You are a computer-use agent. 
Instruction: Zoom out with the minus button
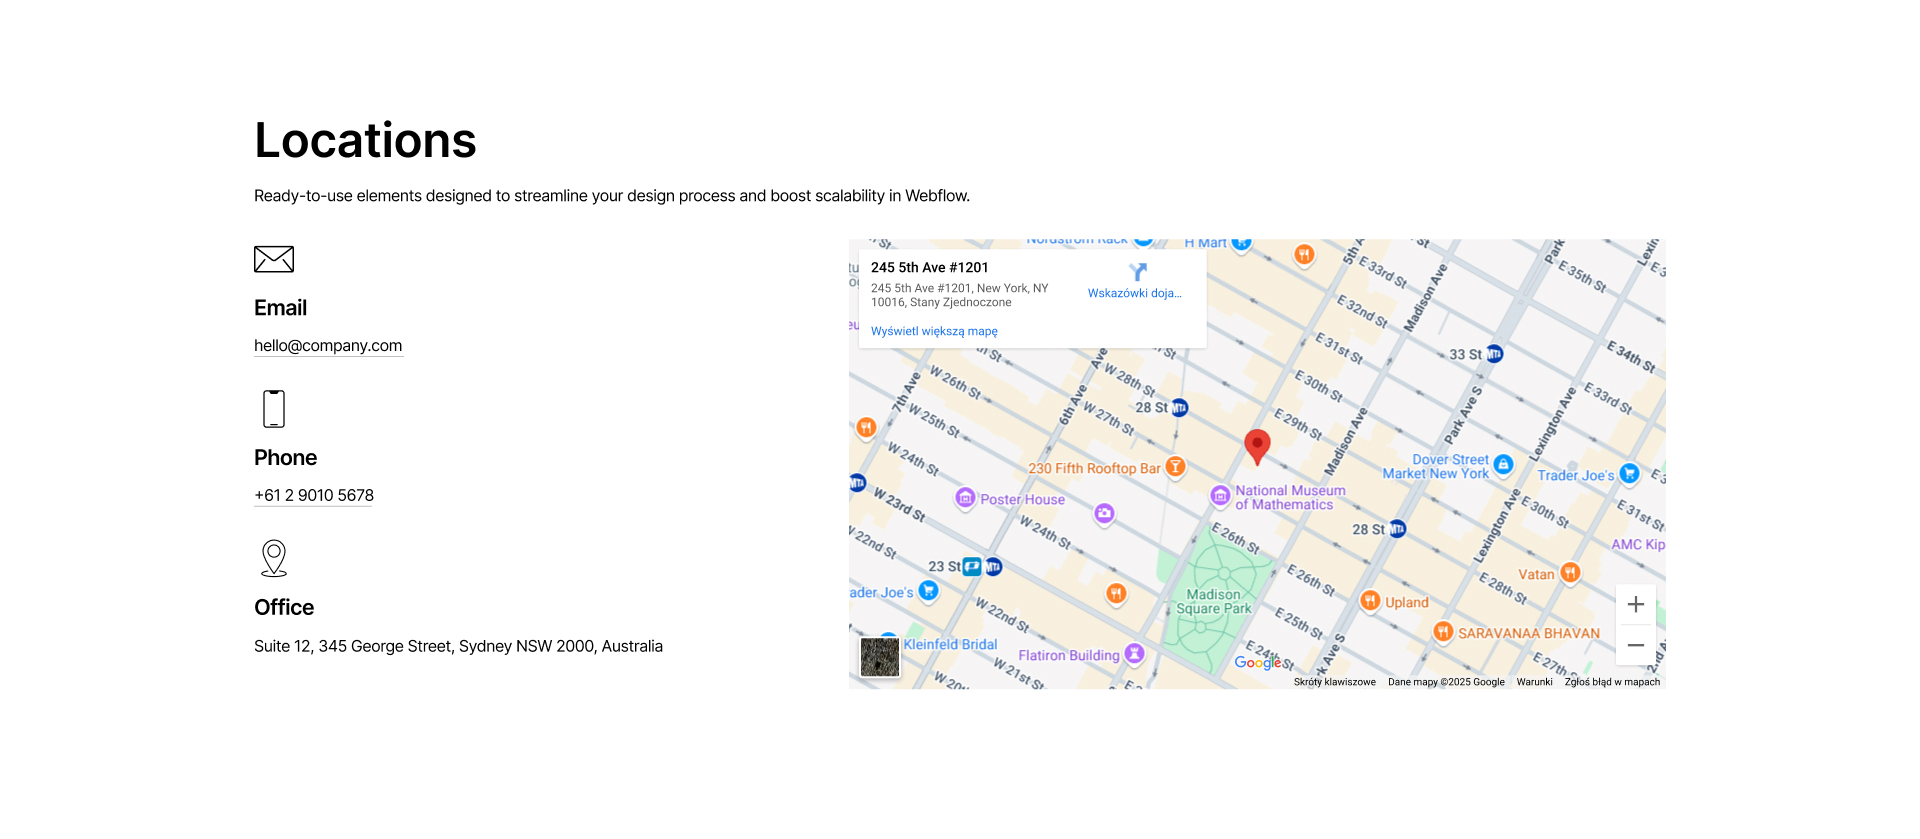point(1636,645)
